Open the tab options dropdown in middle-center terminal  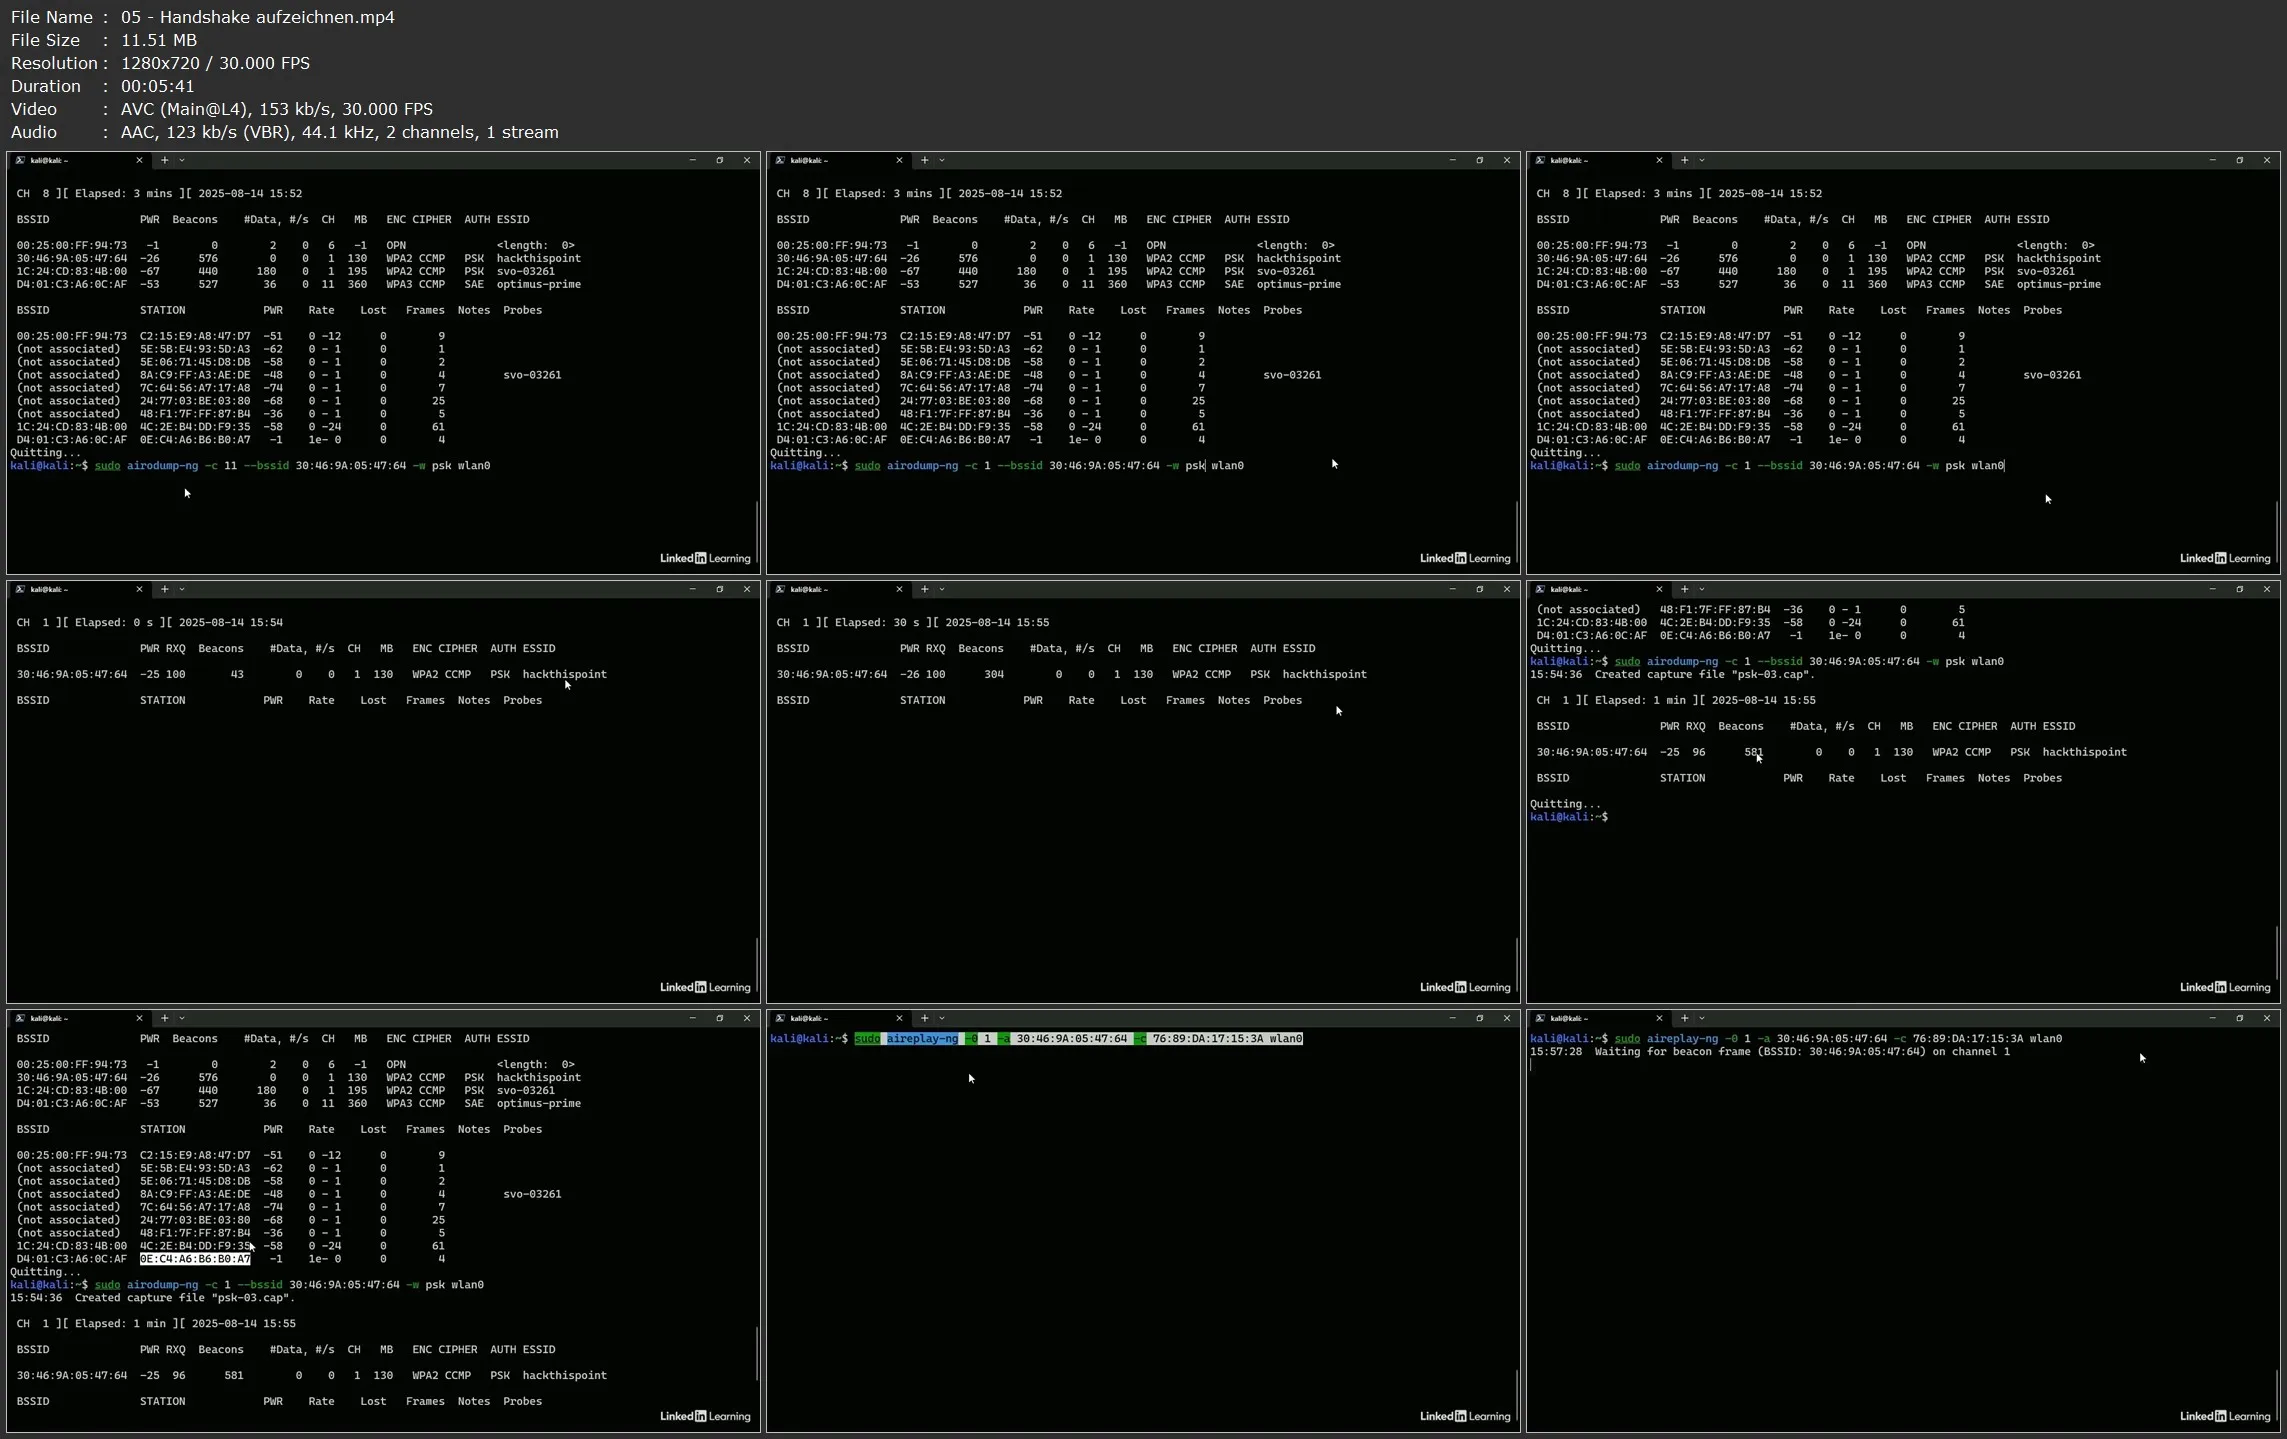[944, 589]
